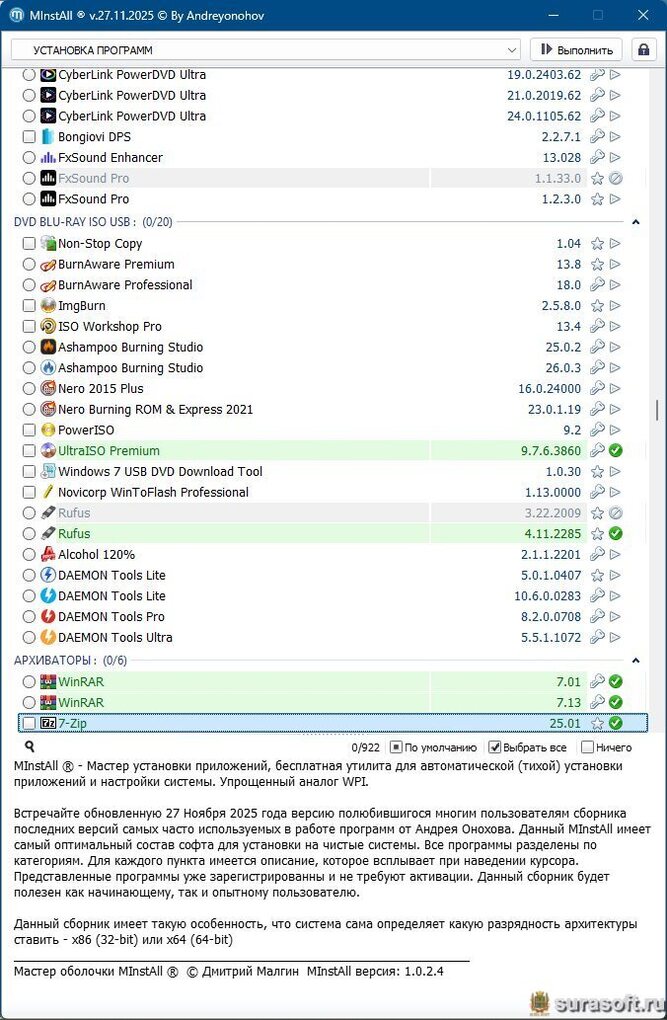
Task: Select 'Novicorp WinToFlash Professional' row text
Action: [x=154, y=492]
